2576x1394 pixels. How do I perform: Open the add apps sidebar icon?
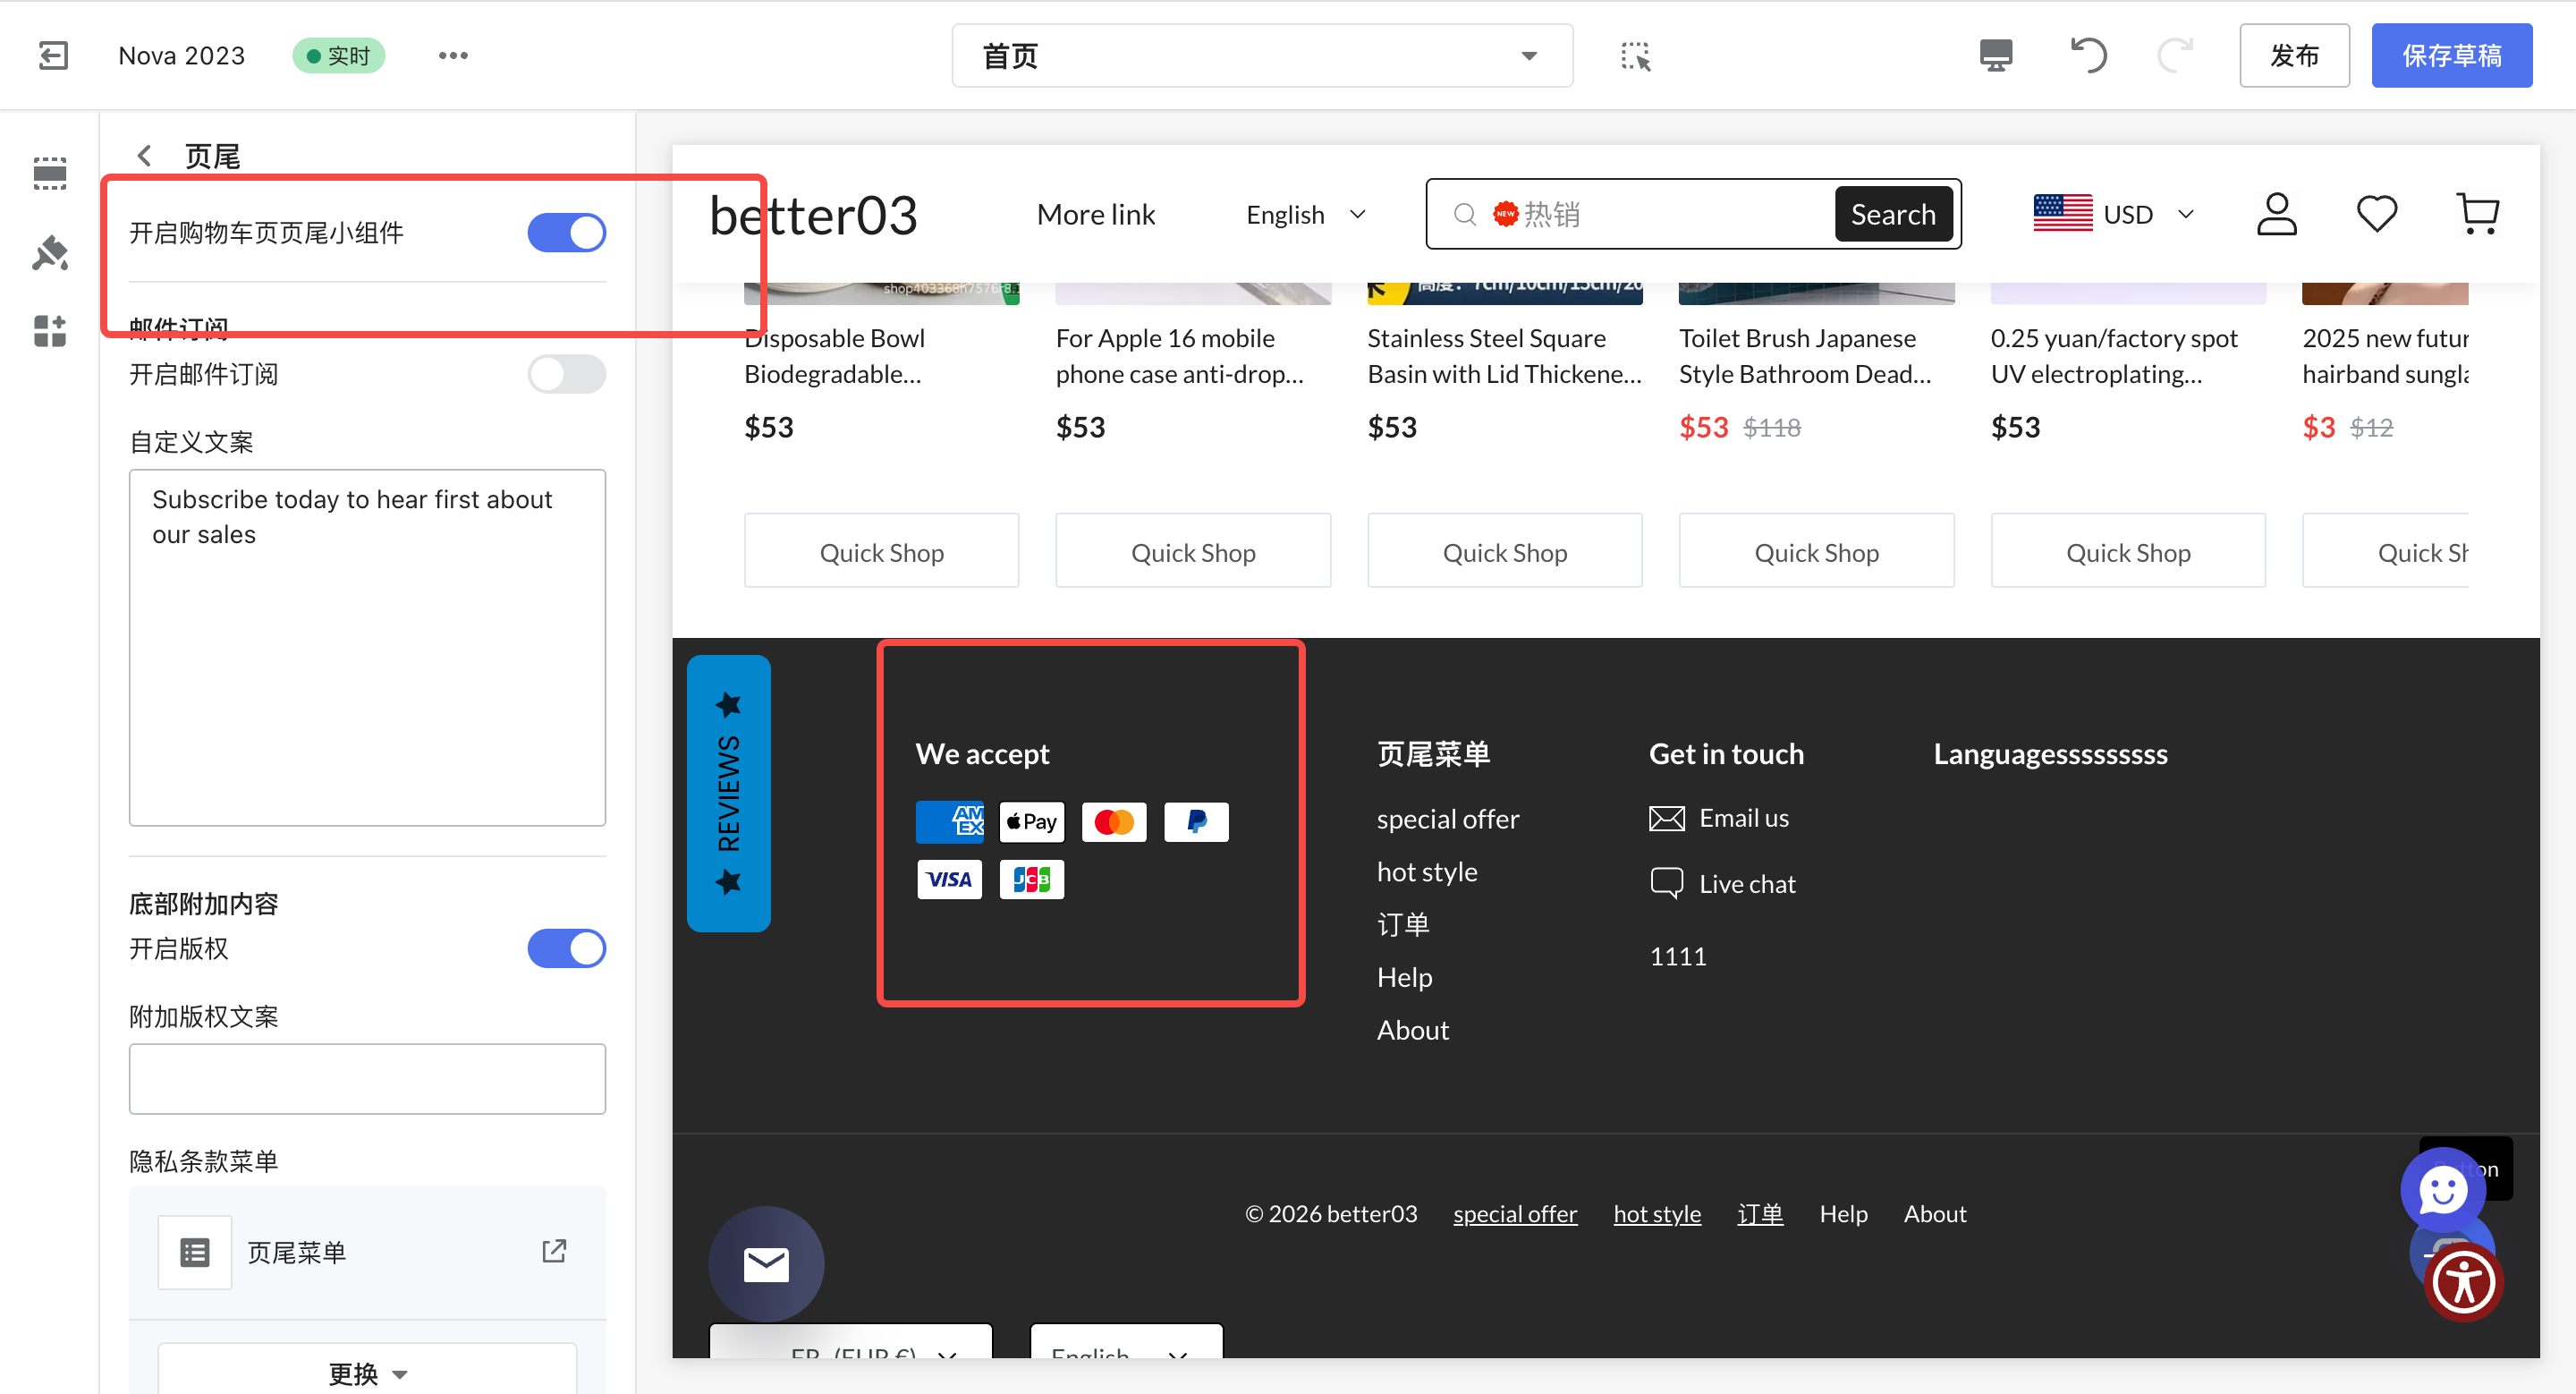coord(50,331)
